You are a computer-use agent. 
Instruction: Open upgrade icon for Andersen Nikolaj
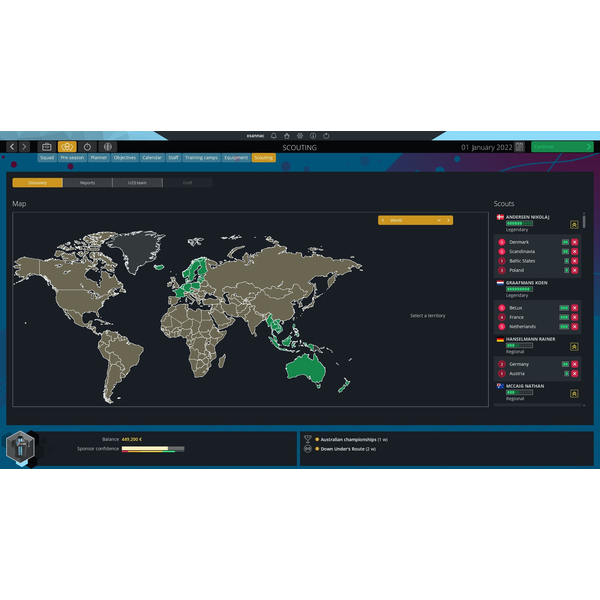(x=574, y=225)
